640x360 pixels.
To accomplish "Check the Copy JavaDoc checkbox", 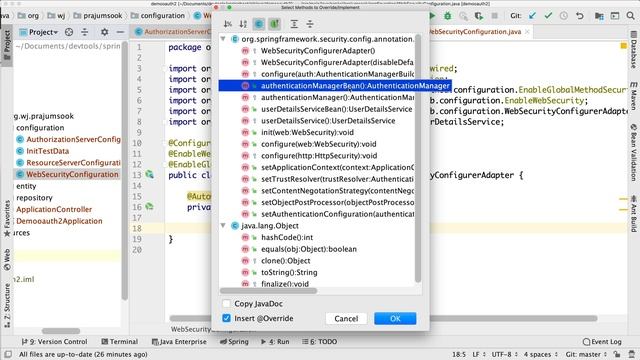I will coord(227,304).
